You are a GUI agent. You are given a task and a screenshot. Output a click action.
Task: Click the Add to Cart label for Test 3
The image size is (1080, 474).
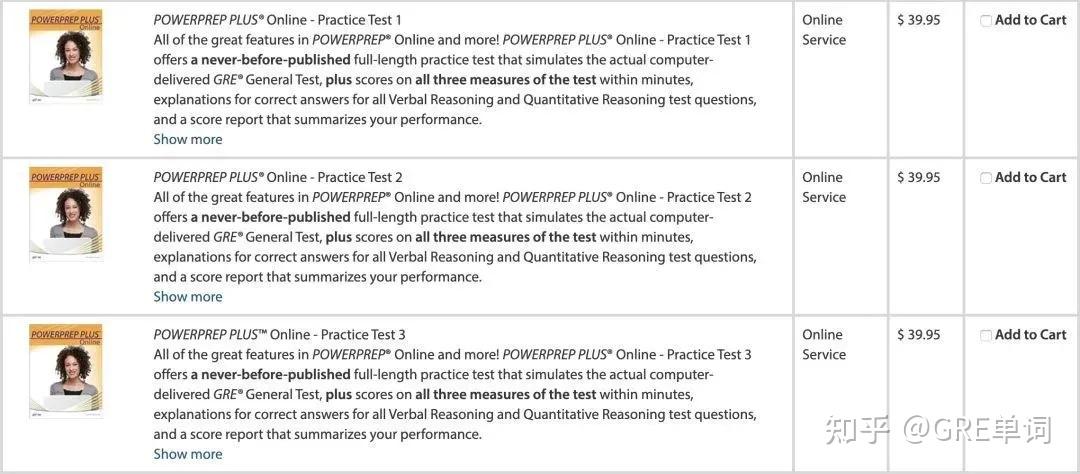[x=1030, y=335]
